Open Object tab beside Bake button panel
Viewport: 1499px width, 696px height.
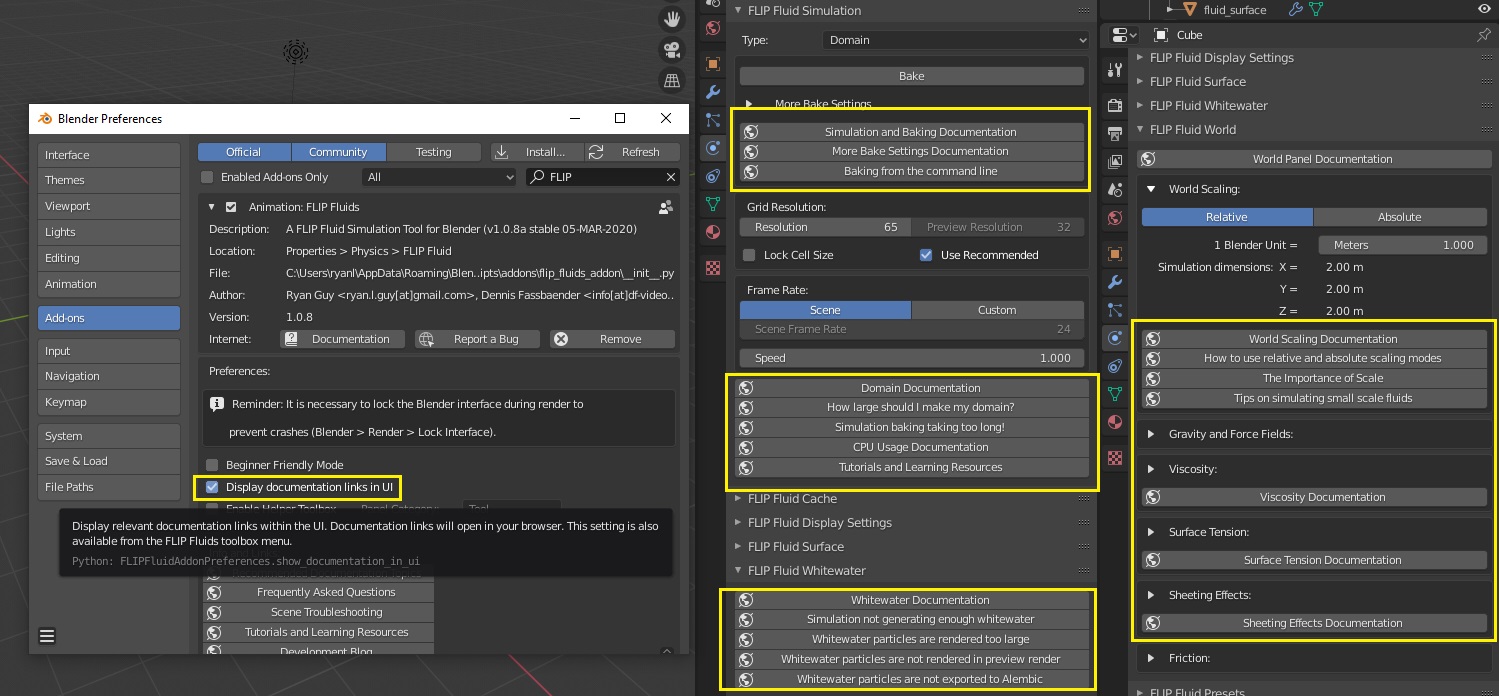coord(713,64)
